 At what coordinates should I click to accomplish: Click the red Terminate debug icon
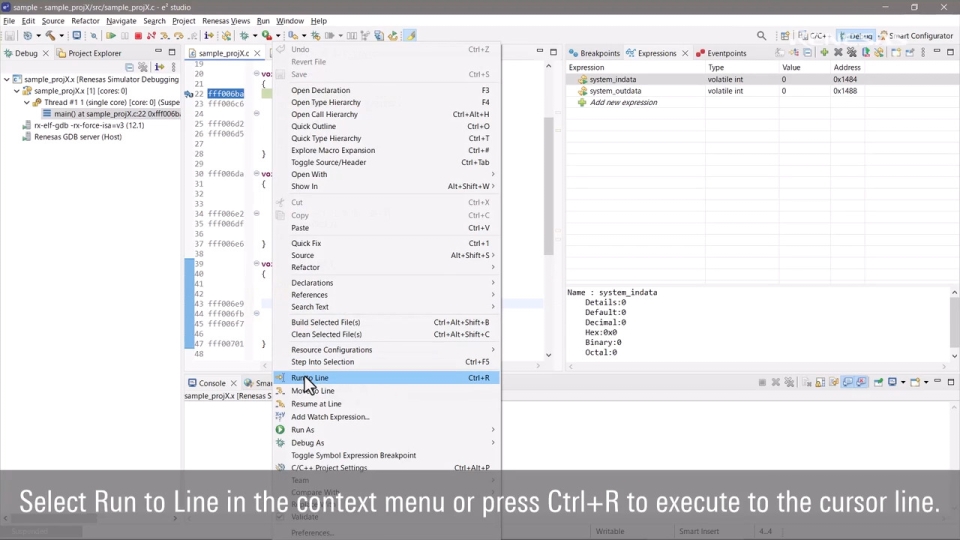tap(138, 36)
